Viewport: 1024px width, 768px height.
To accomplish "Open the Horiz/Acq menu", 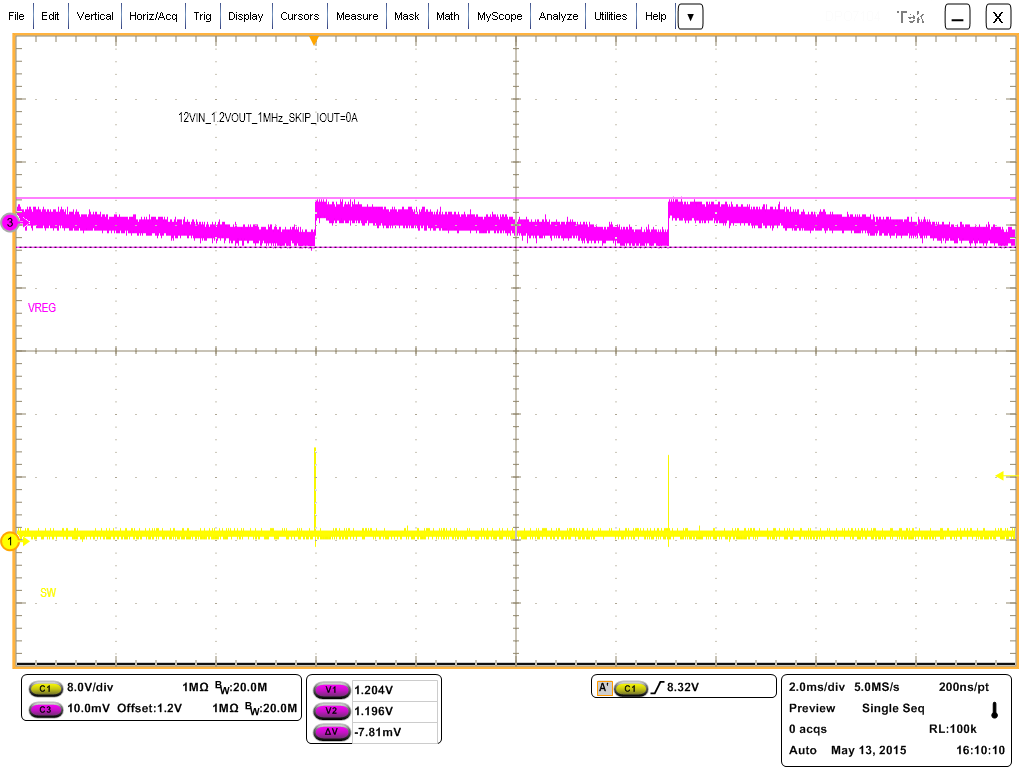I will [152, 16].
